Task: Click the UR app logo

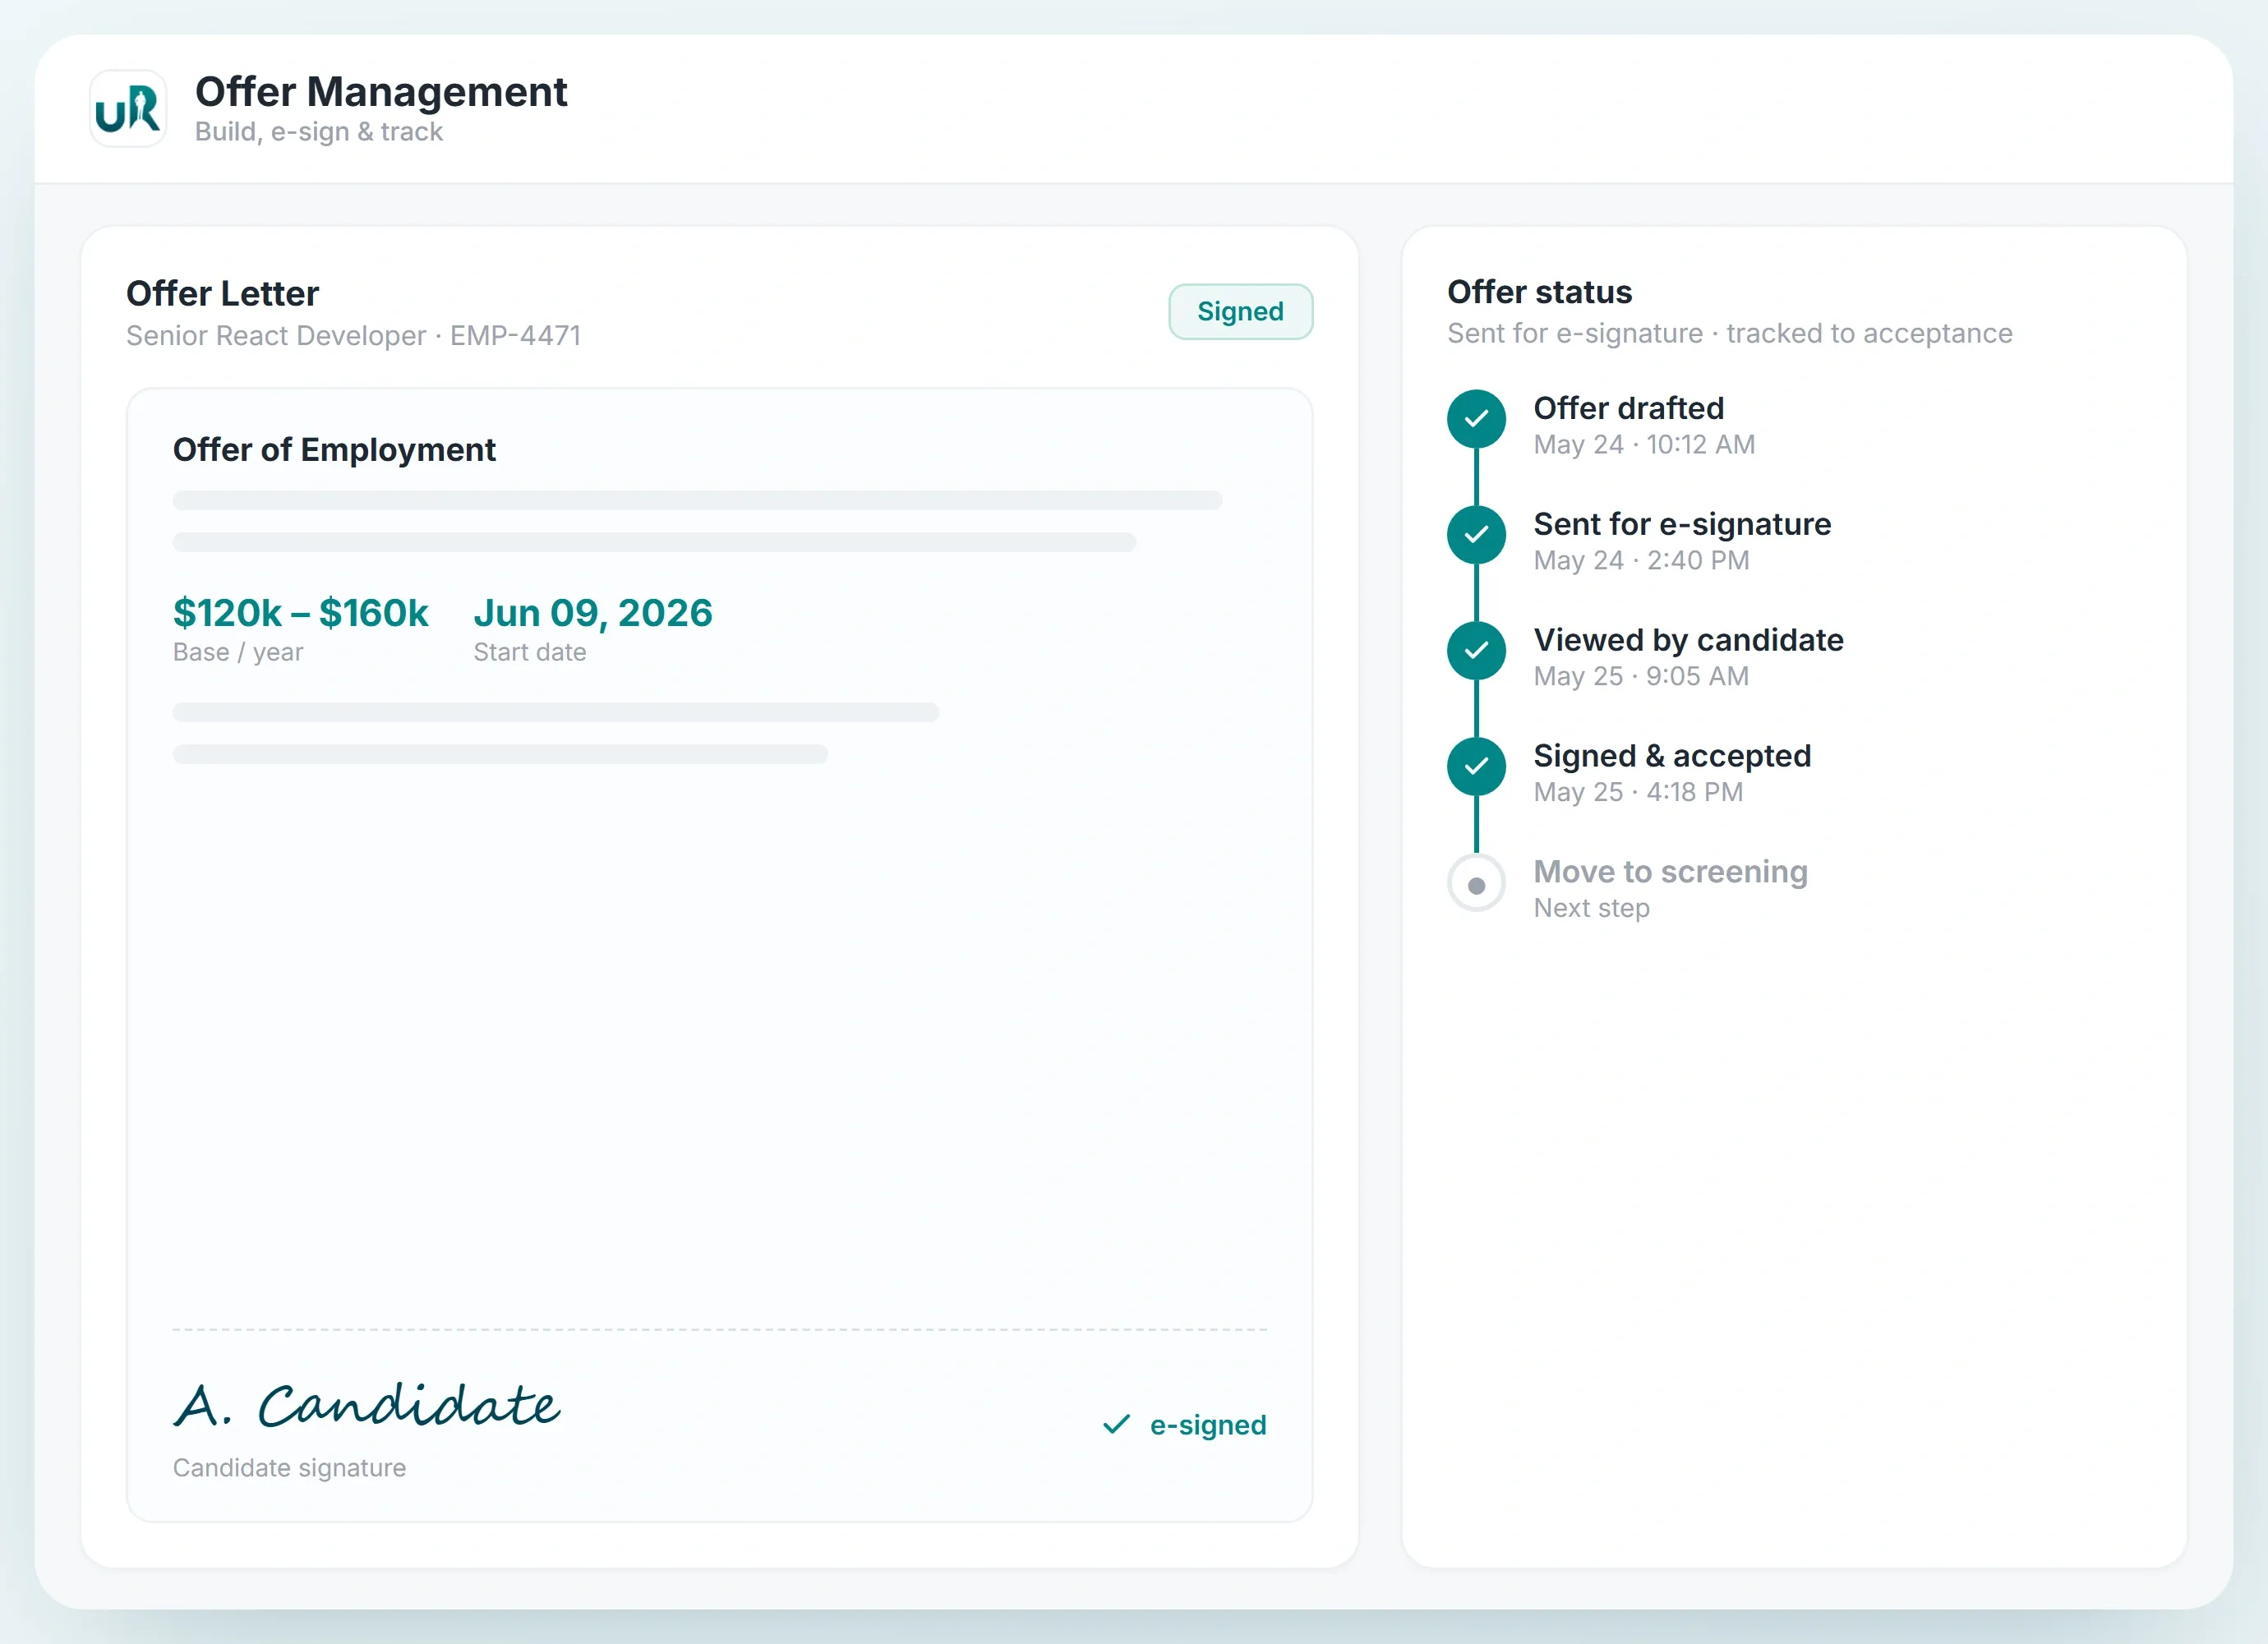Action: [128, 109]
